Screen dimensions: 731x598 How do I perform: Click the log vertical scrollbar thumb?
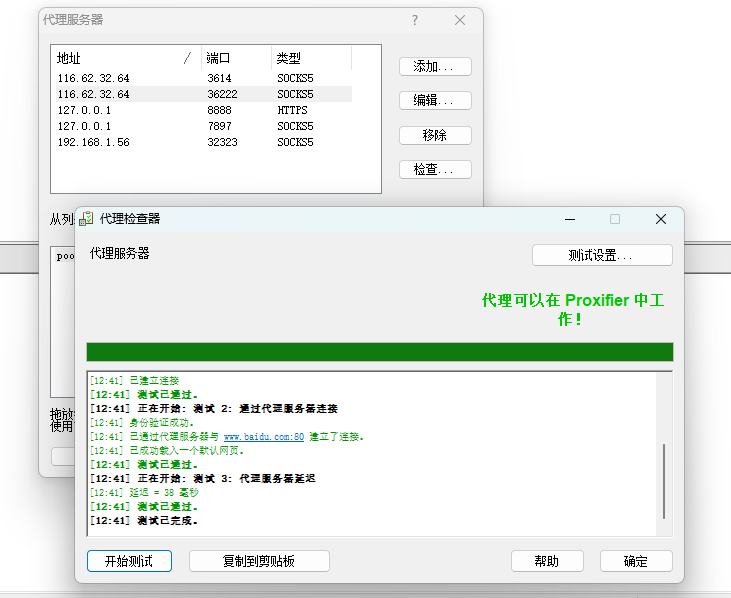(x=664, y=481)
